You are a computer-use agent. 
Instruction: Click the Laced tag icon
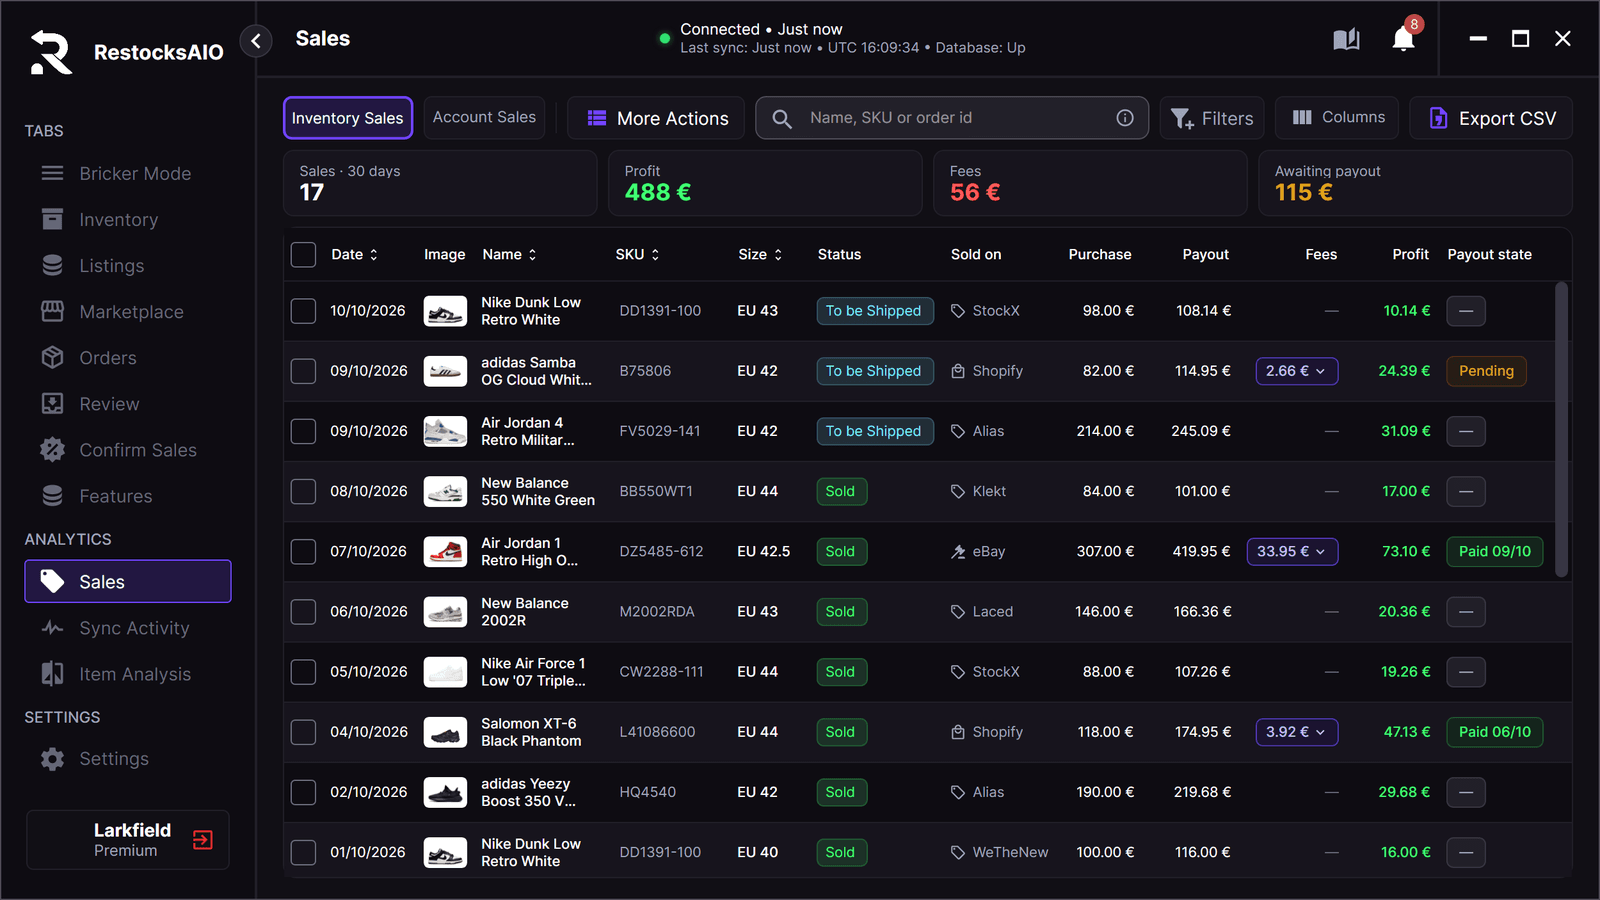click(958, 612)
